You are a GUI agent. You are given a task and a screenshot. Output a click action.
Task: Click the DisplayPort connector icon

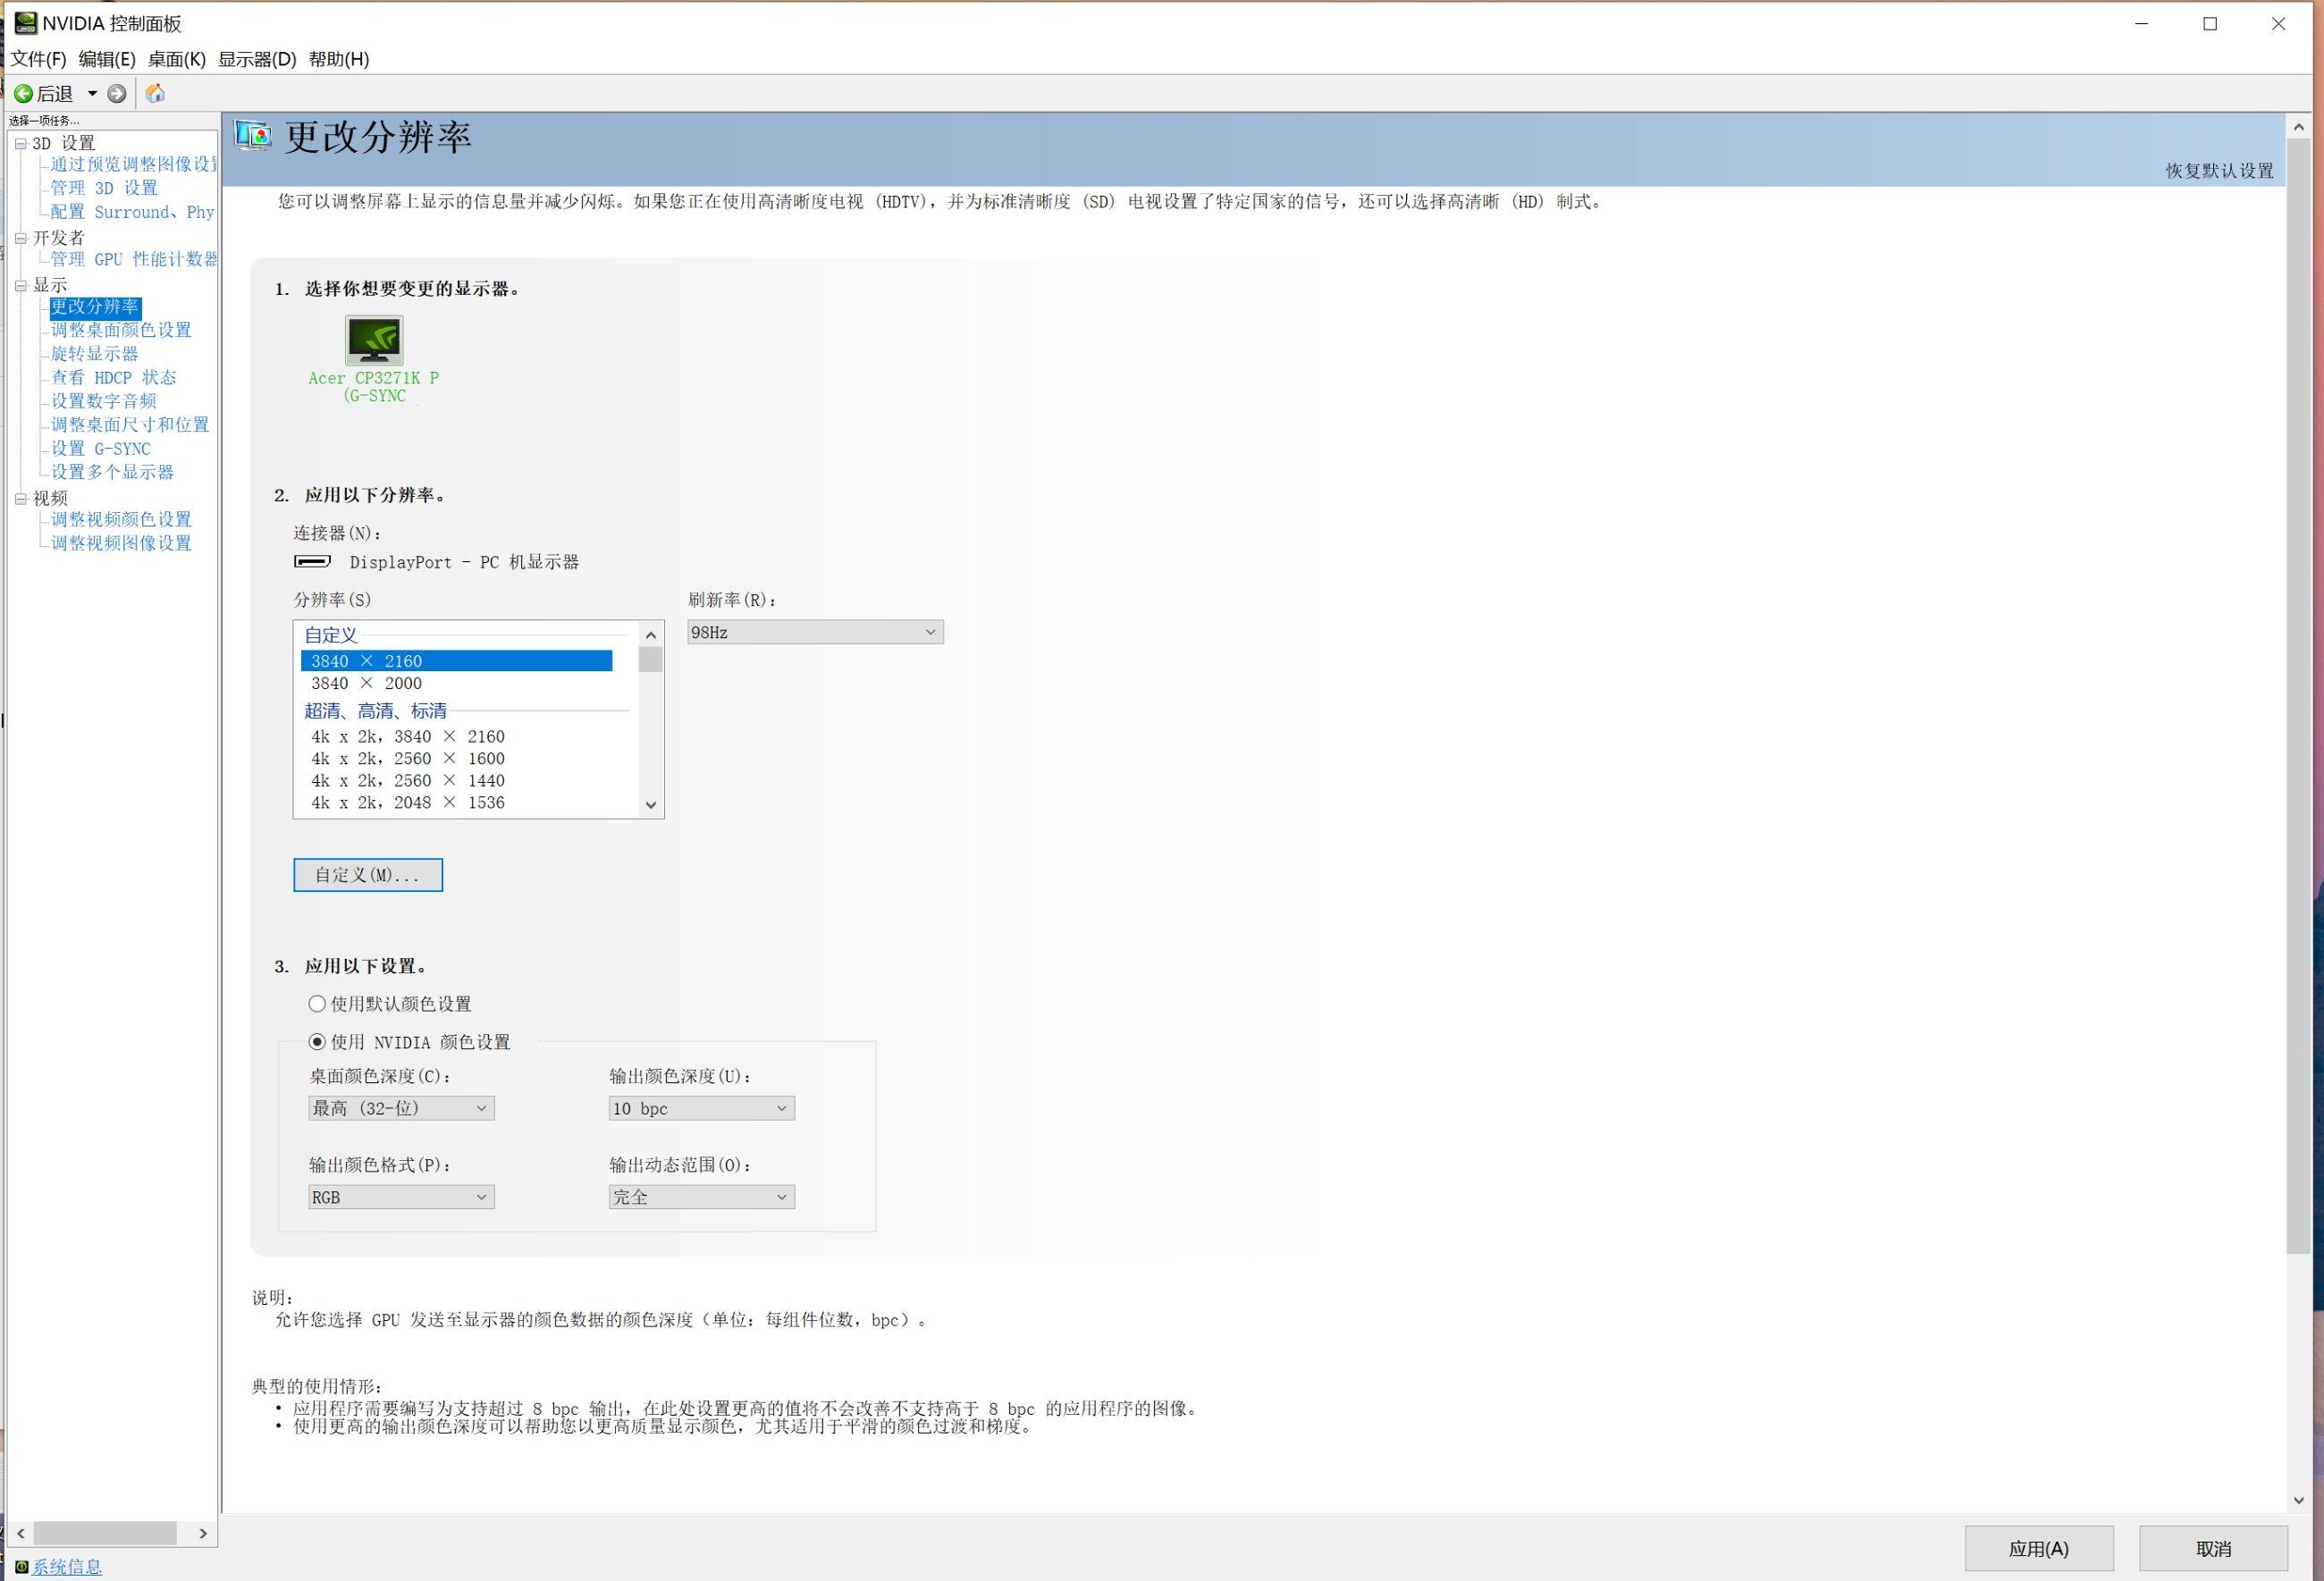312,562
